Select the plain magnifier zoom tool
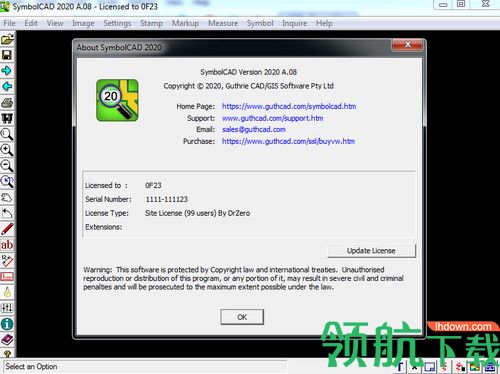 tap(7, 134)
